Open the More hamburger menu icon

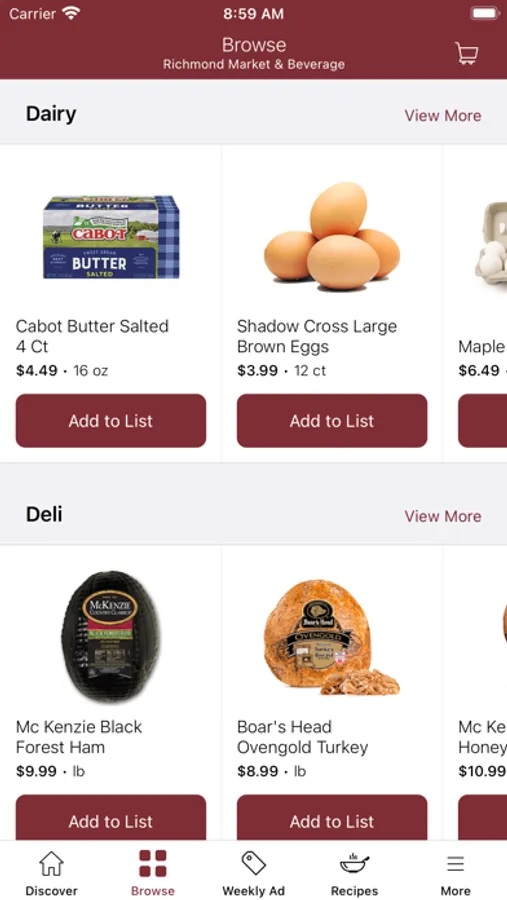(455, 863)
